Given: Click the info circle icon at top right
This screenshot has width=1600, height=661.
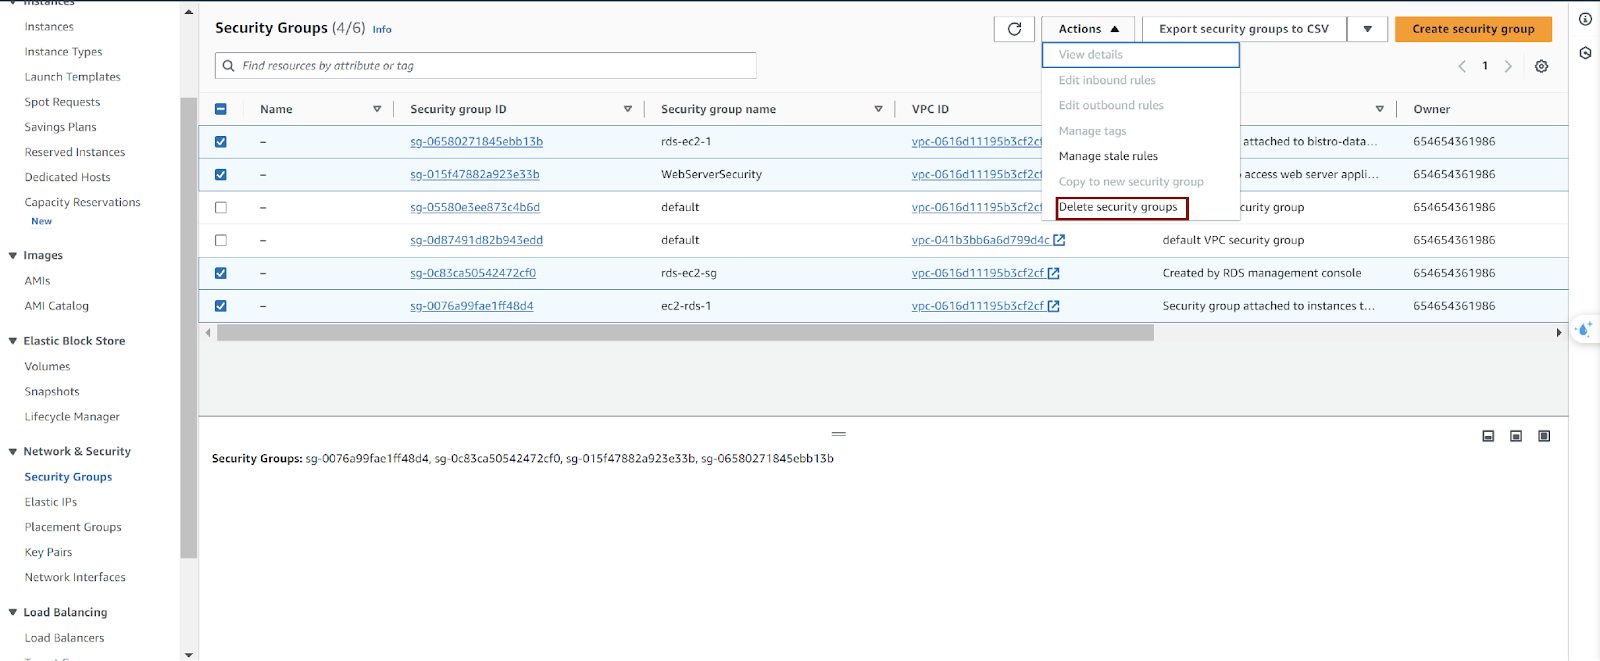Looking at the screenshot, I should 1585,19.
